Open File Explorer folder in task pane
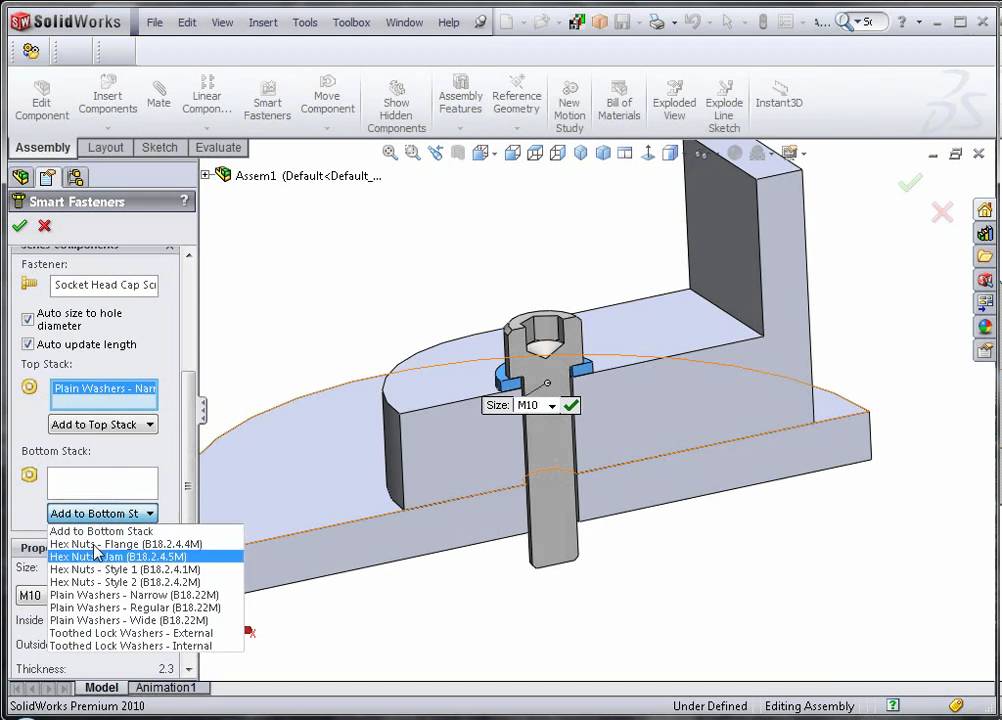The image size is (1002, 720). pos(985,256)
